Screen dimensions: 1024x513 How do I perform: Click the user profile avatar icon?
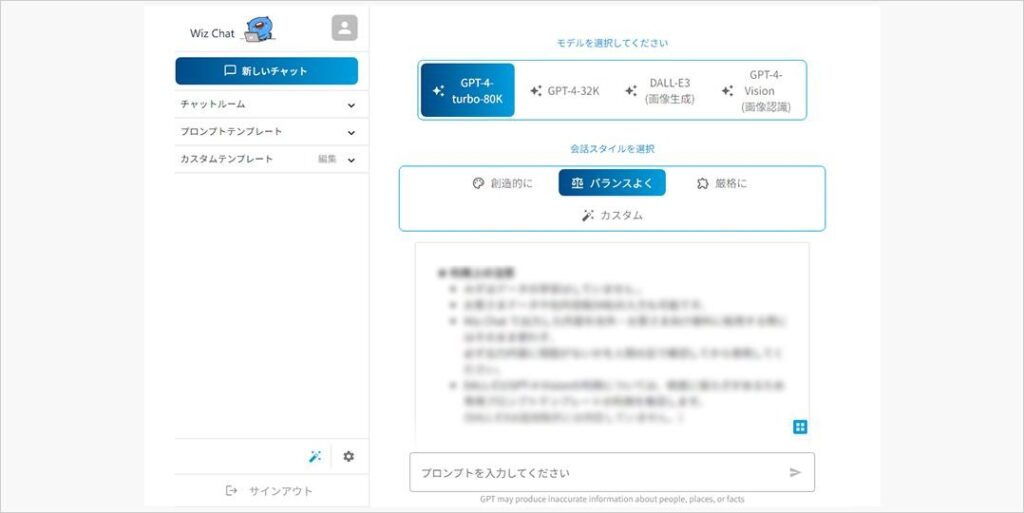344,28
